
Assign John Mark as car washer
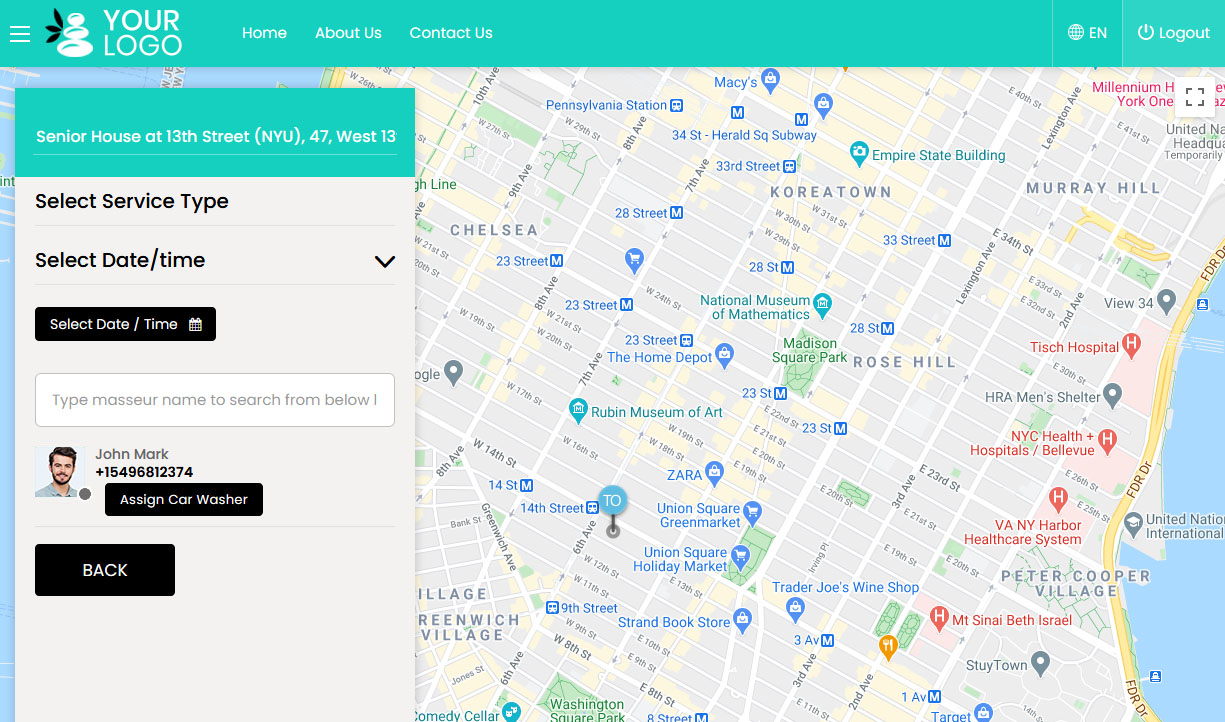[183, 499]
